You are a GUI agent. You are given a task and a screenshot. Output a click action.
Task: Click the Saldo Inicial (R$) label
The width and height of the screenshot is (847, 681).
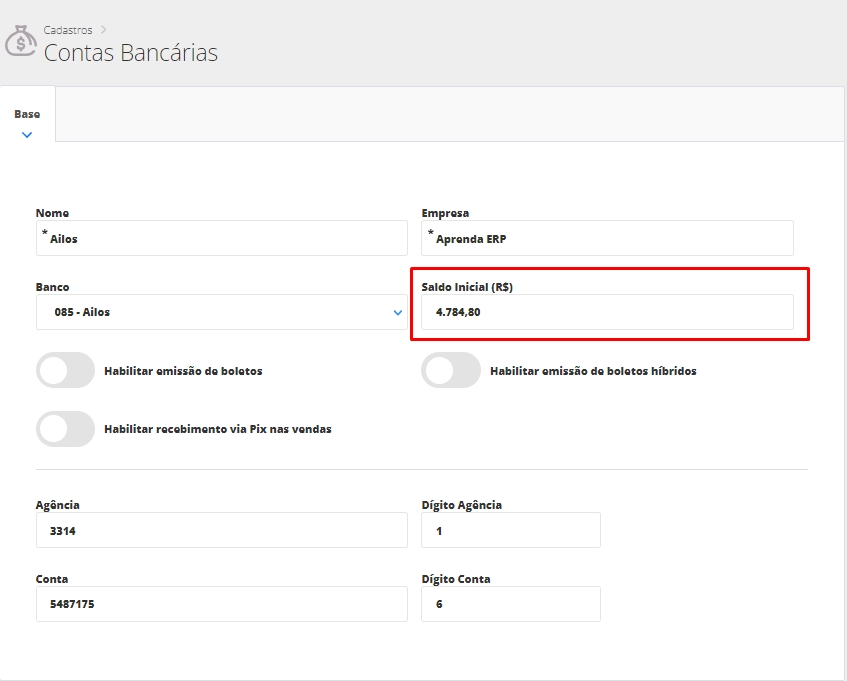(x=467, y=287)
